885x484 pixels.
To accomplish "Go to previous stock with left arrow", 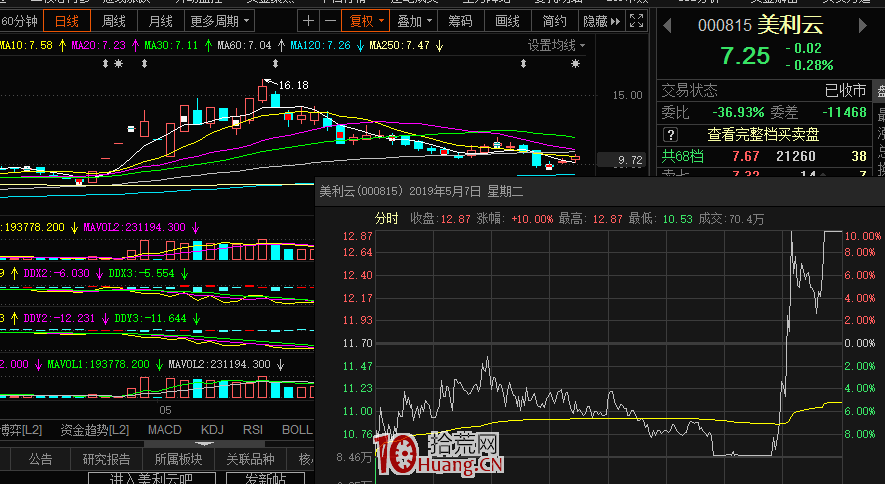I will coord(666,24).
